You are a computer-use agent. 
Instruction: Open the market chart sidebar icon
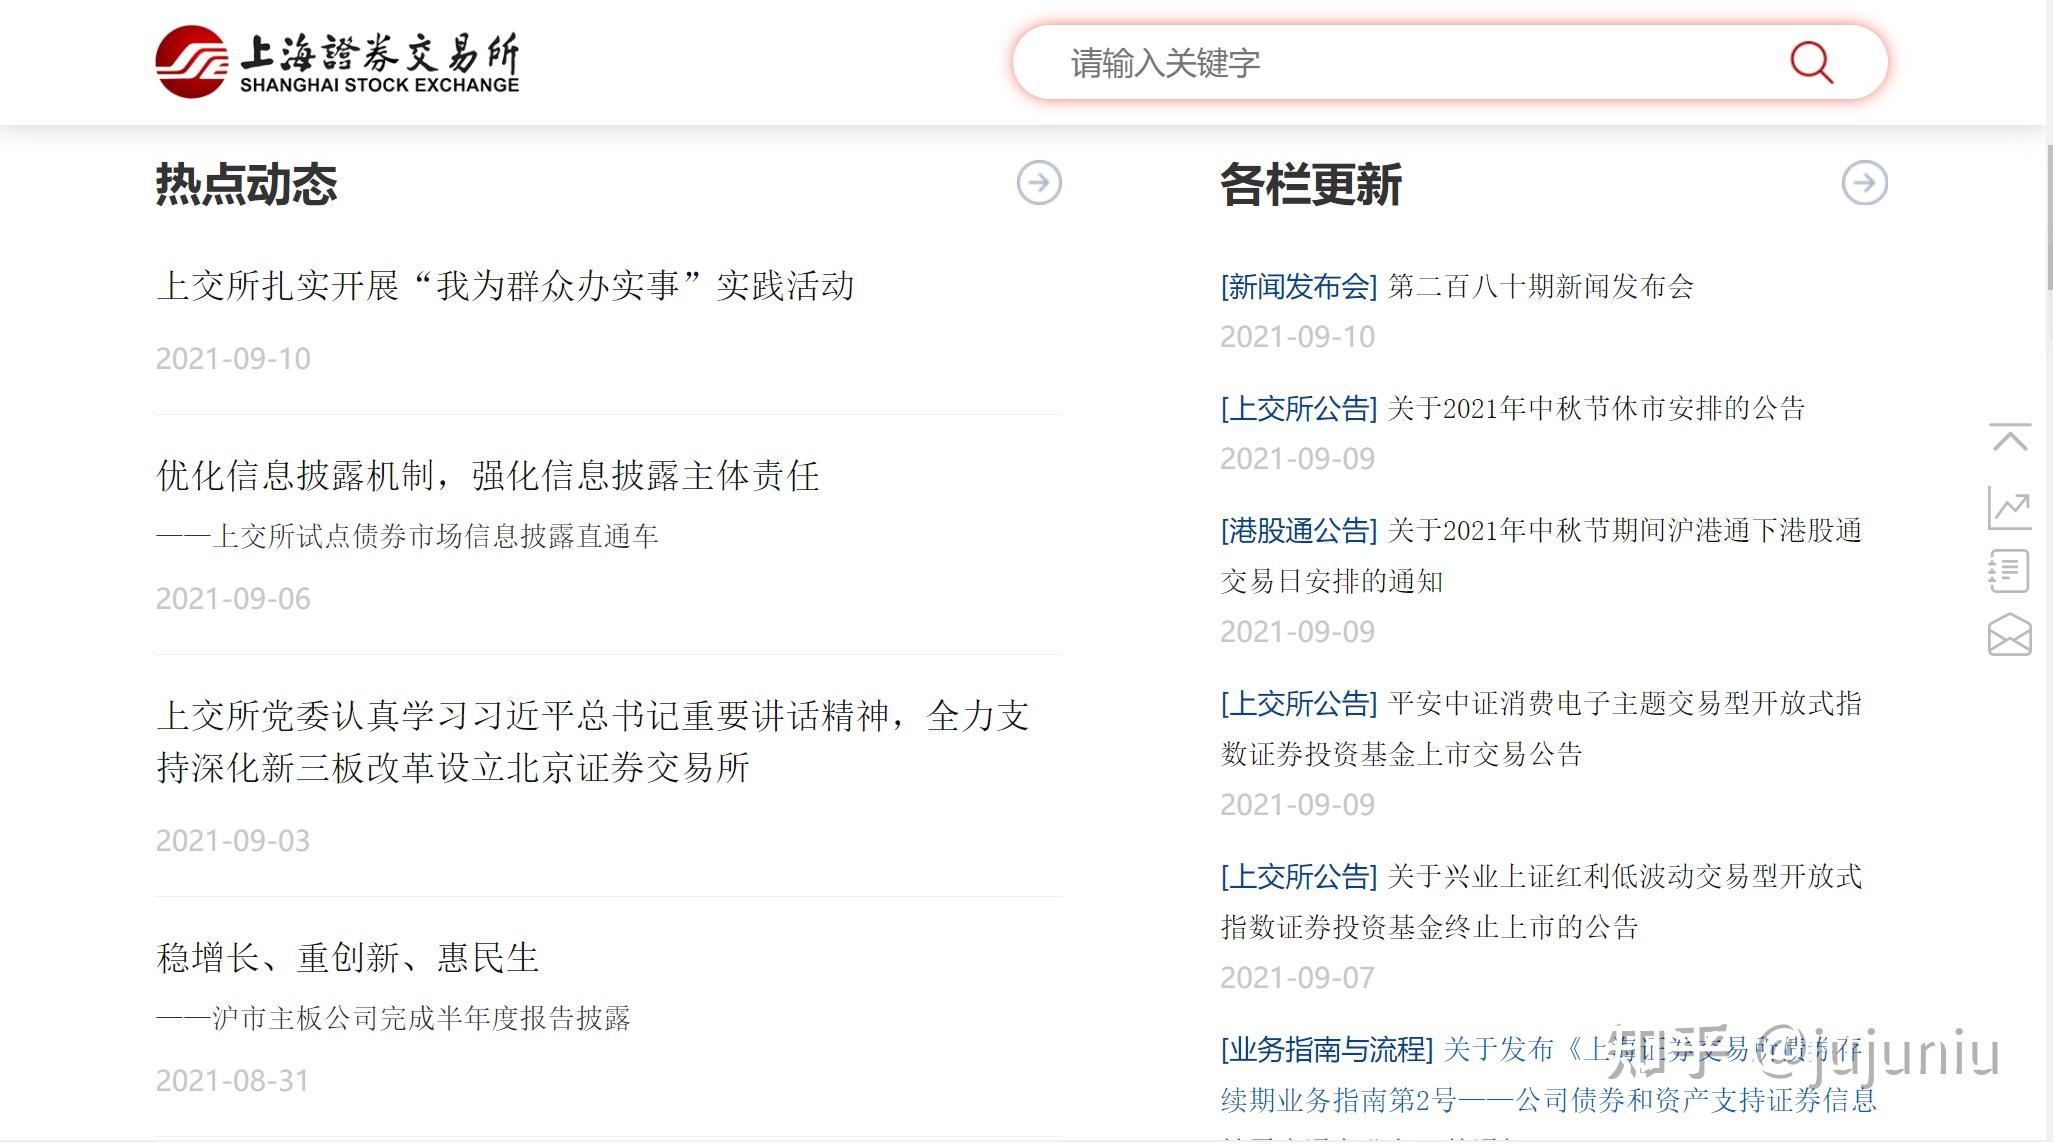coord(2010,508)
